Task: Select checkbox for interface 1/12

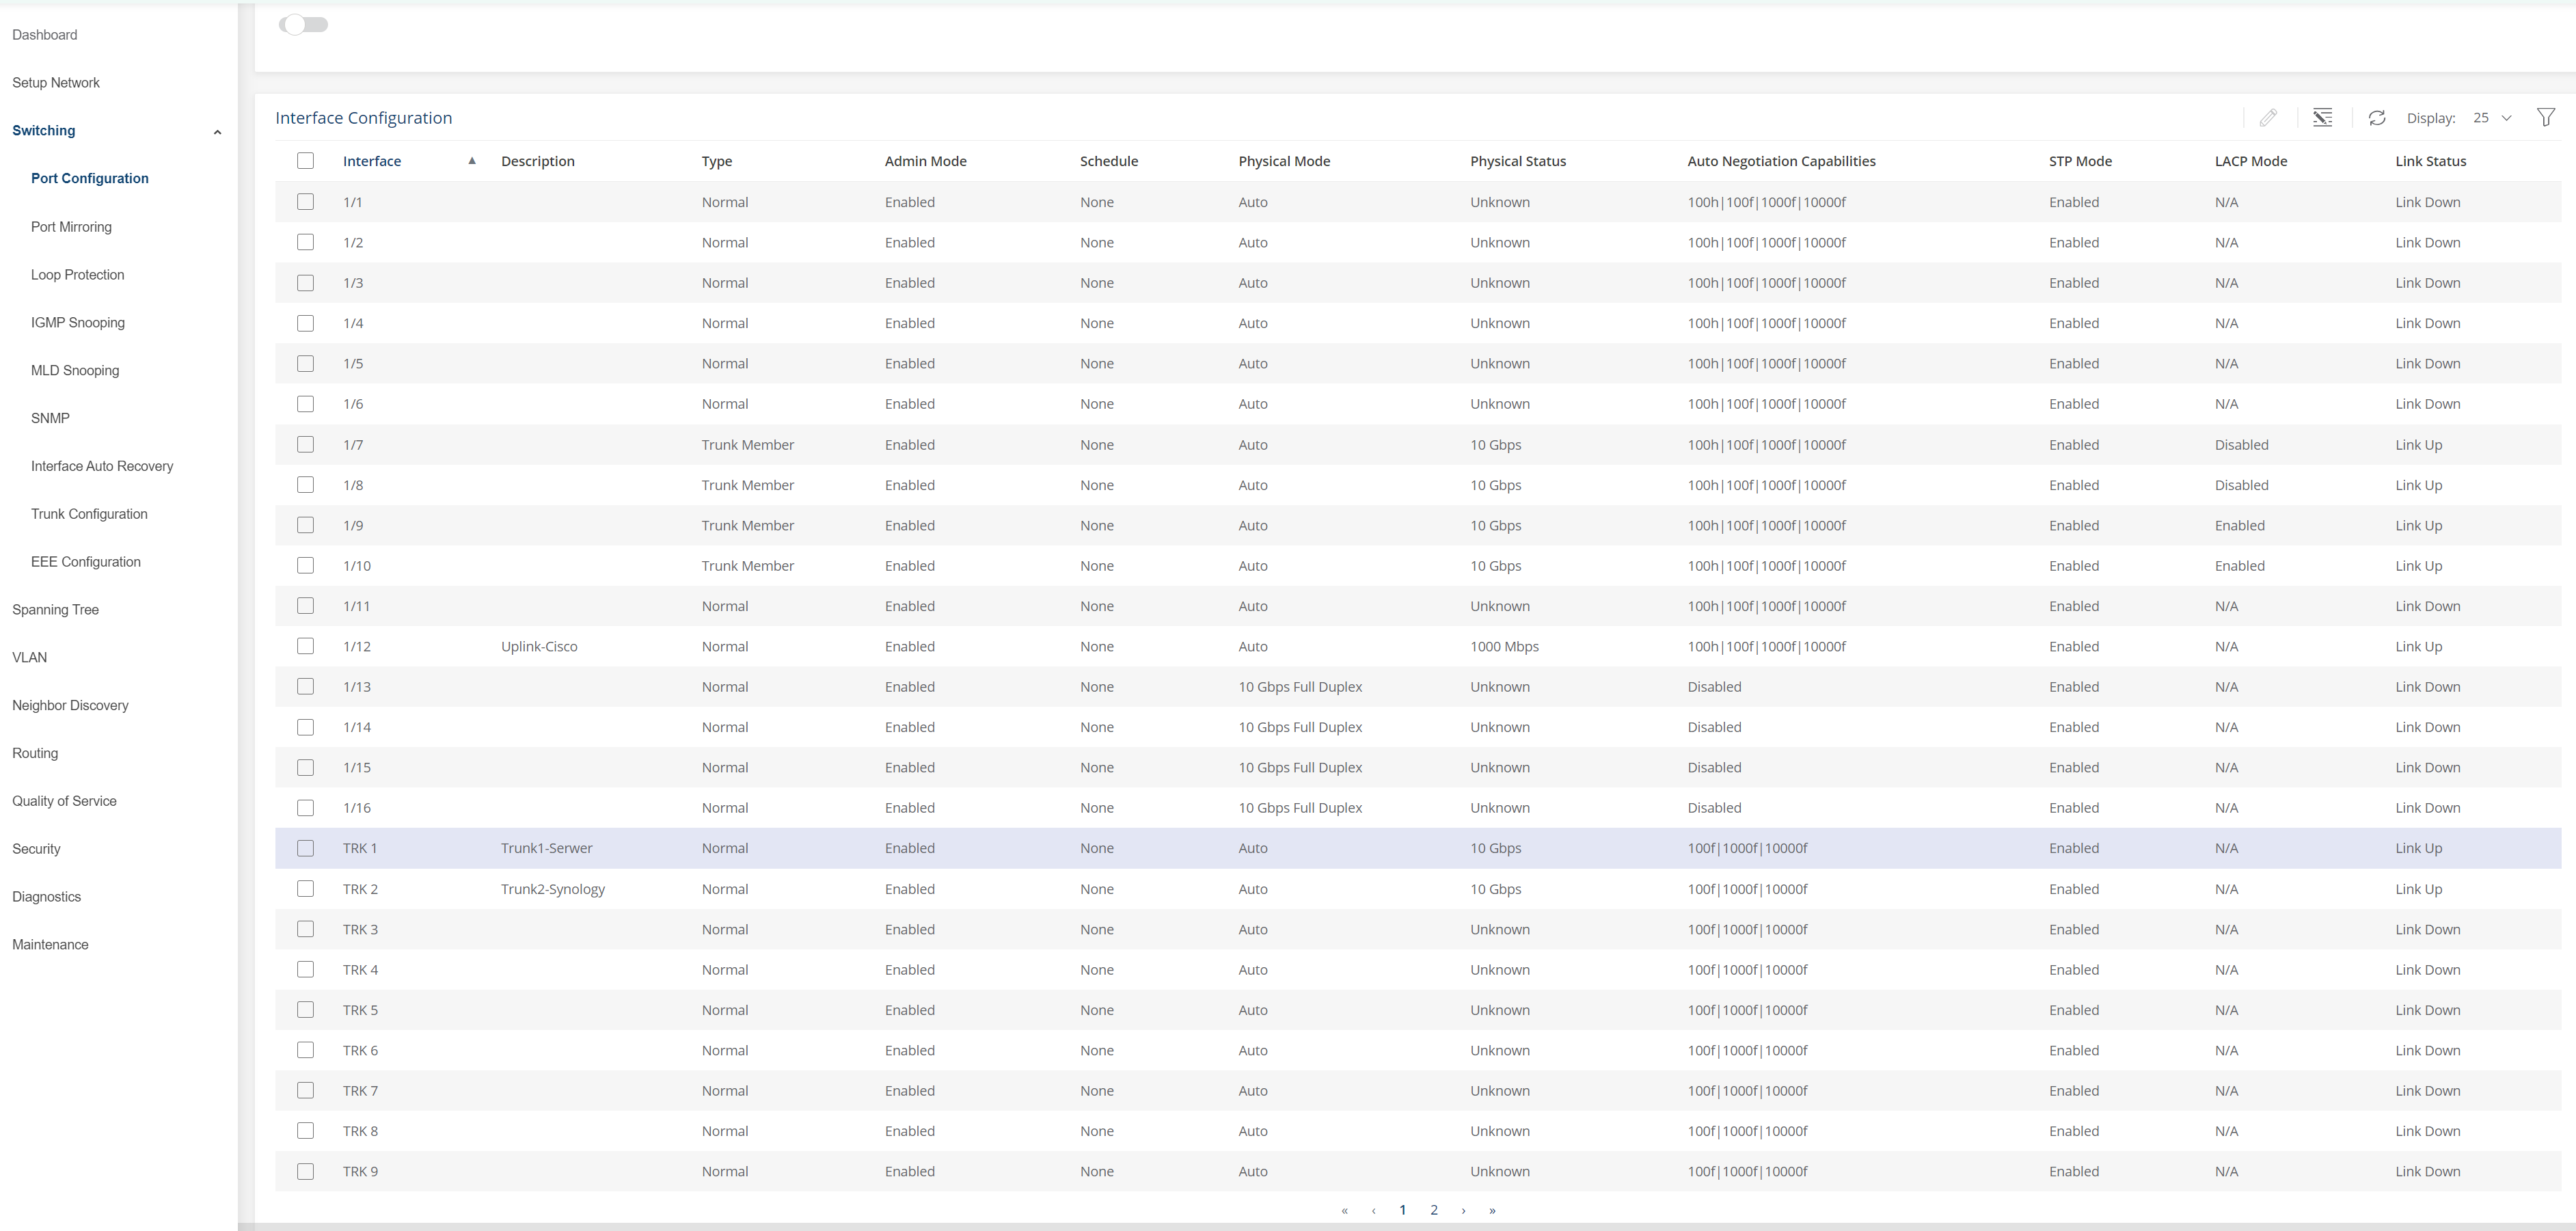Action: tap(306, 646)
